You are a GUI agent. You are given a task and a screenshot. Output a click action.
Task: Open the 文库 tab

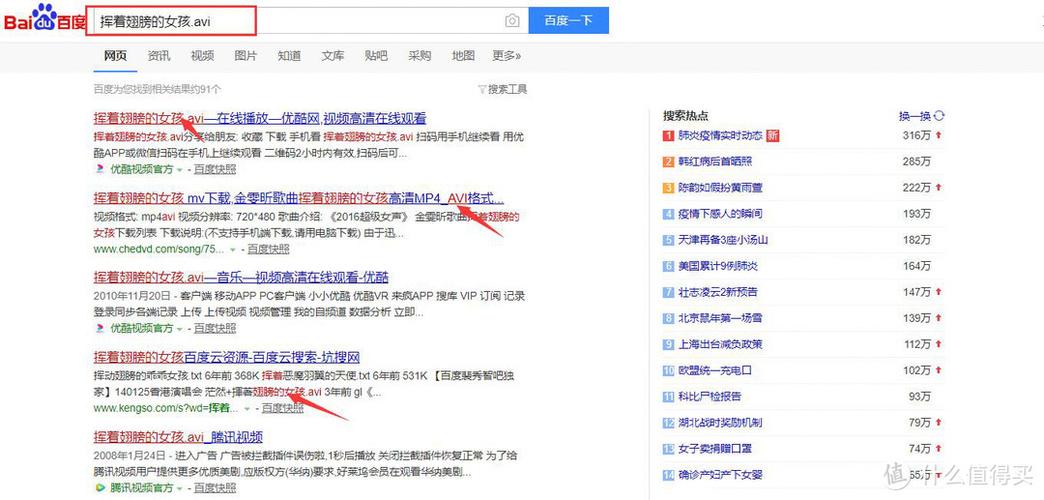coord(333,56)
